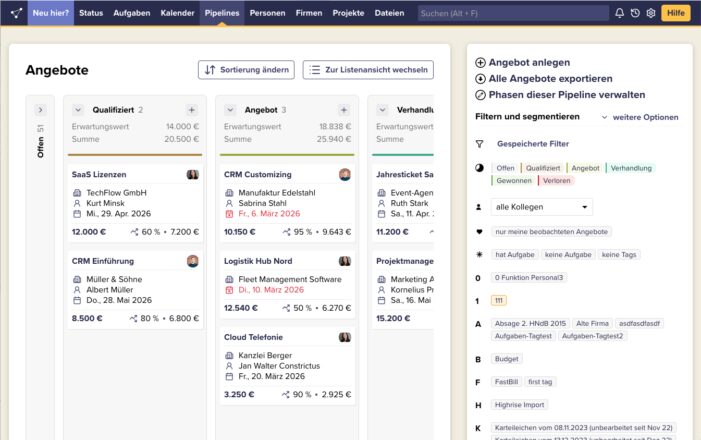Image resolution: width=701 pixels, height=440 pixels.
Task: Select the Alte Firma tag filter
Action: (x=592, y=323)
